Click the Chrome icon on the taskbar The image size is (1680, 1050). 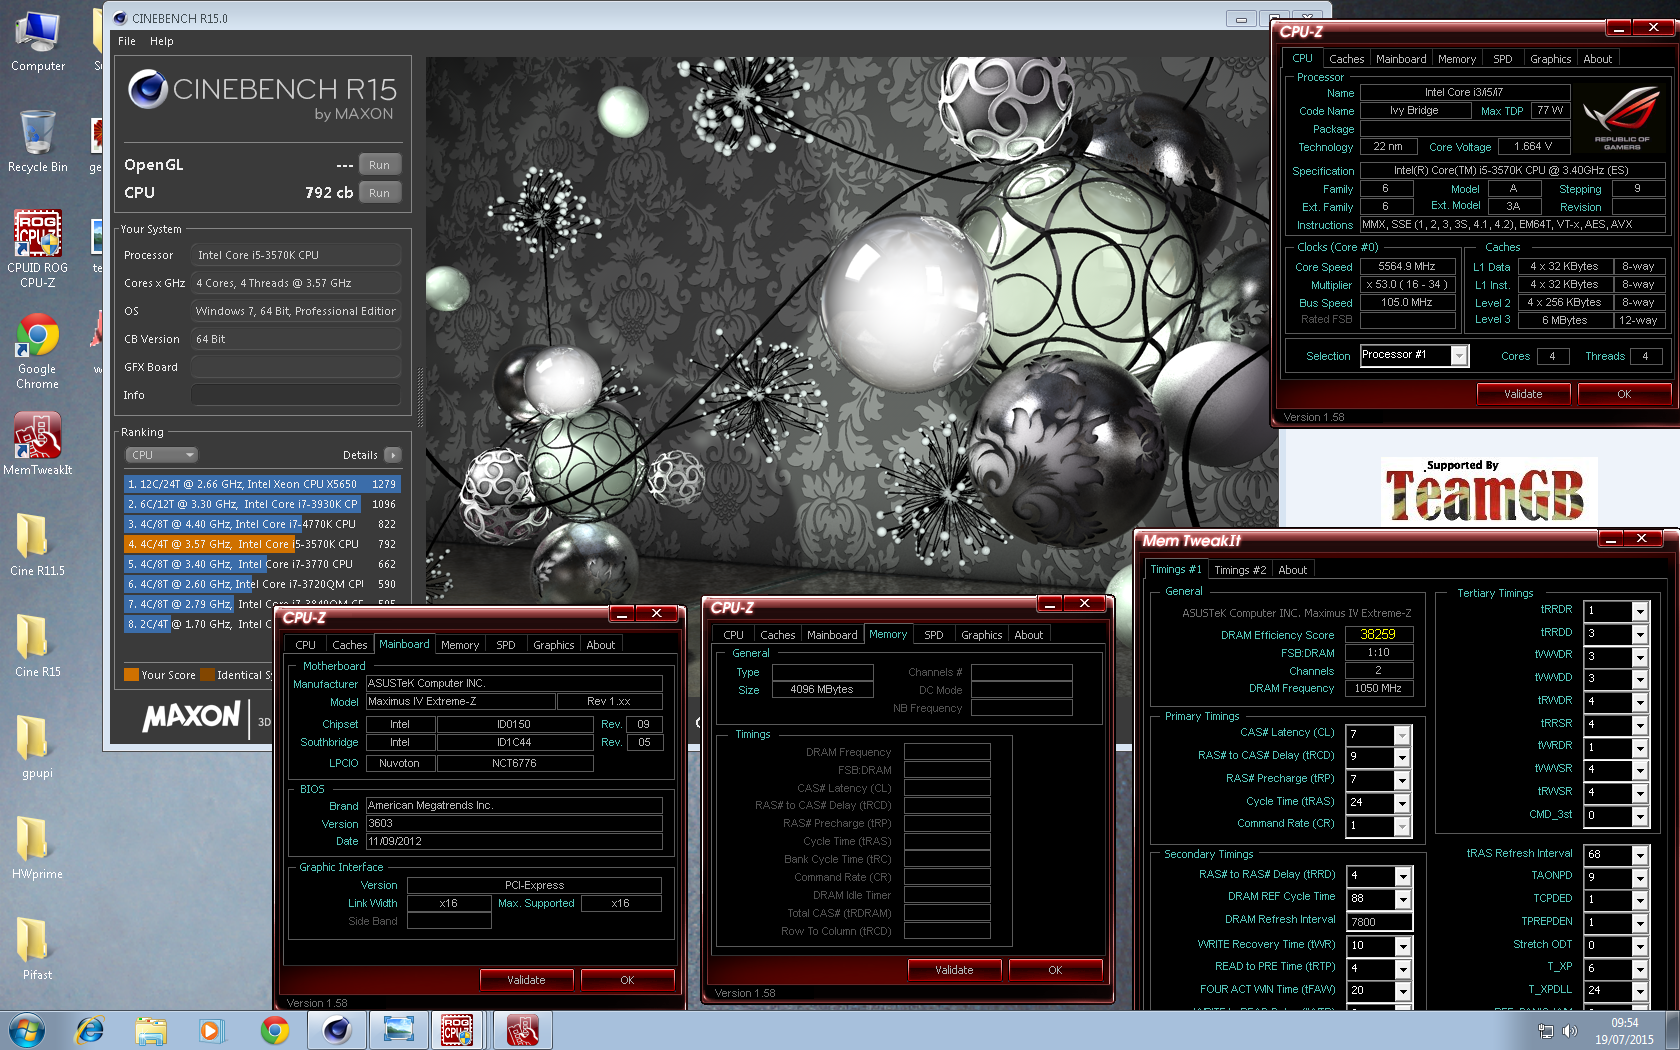[275, 1030]
